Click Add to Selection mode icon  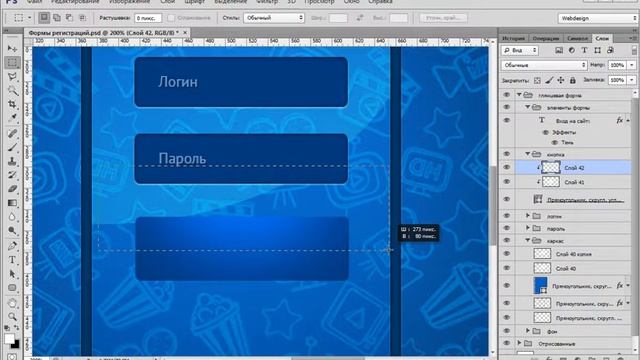[57, 18]
